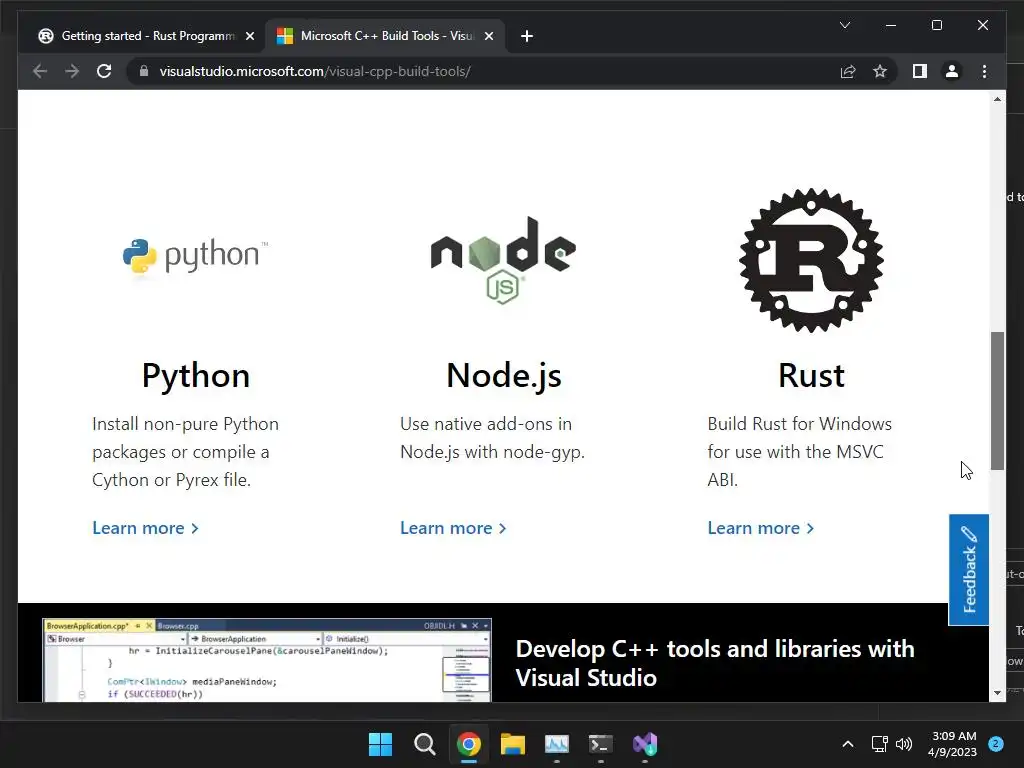Select the Microsoft C++ Build Tools tab
The image size is (1024, 768).
385,36
